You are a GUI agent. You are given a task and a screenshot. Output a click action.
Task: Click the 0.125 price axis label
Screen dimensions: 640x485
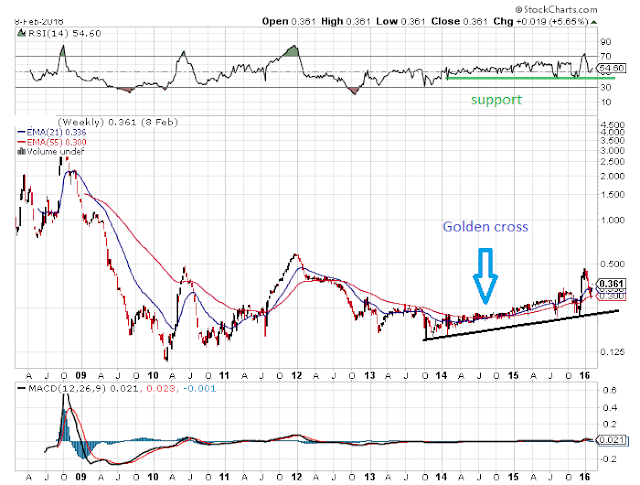[613, 352]
